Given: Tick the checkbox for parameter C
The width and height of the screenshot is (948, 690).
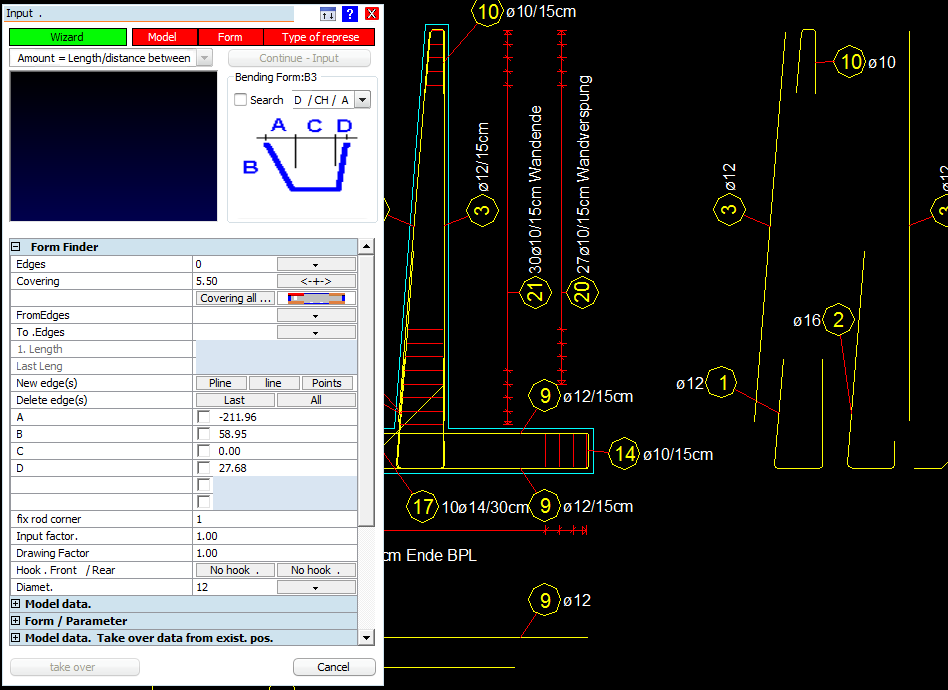Looking at the screenshot, I should click(204, 451).
